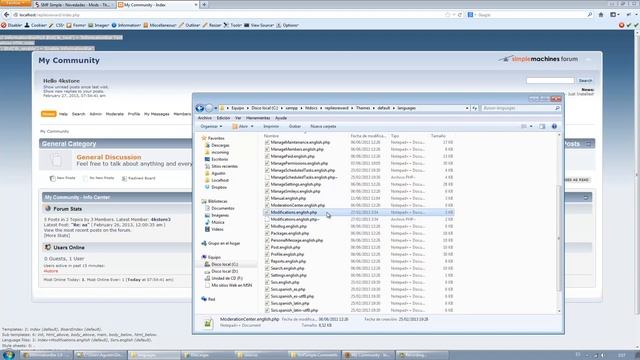Click the Windows Start orb
Screen dimensions: 640x360
coord(8,355)
